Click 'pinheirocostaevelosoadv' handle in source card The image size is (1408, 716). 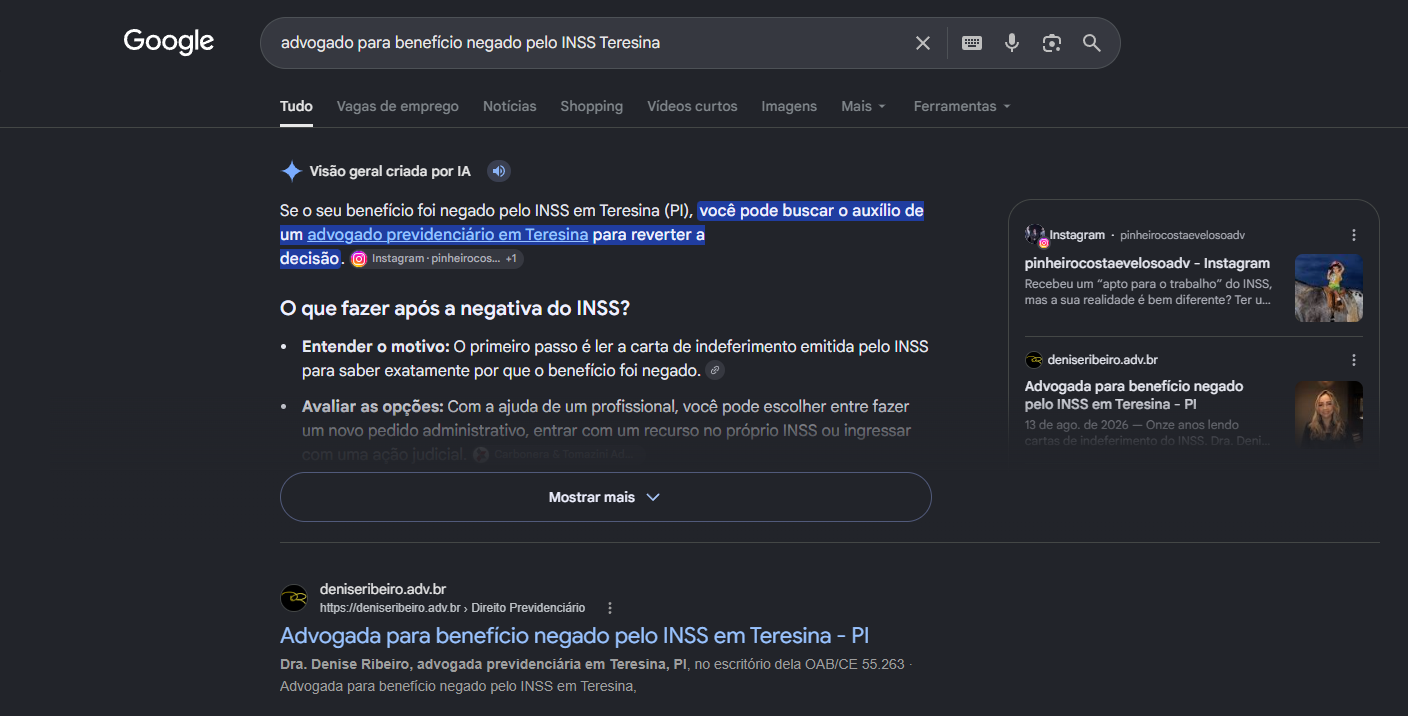pyautogui.click(x=1182, y=235)
